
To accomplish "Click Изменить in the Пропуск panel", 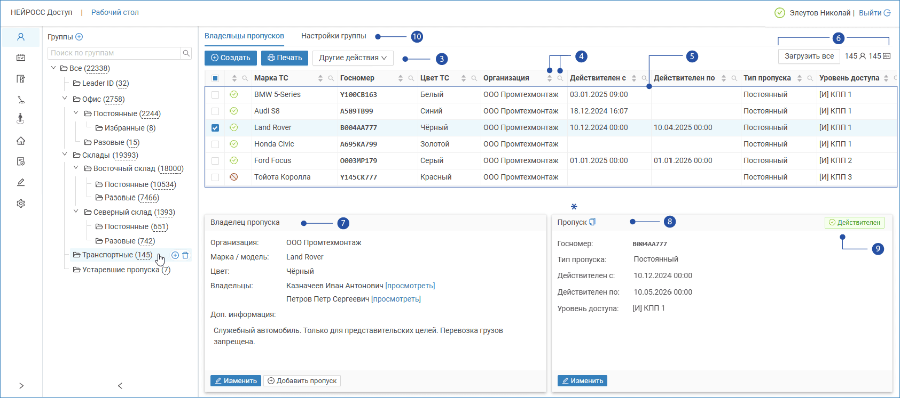I will (x=583, y=381).
